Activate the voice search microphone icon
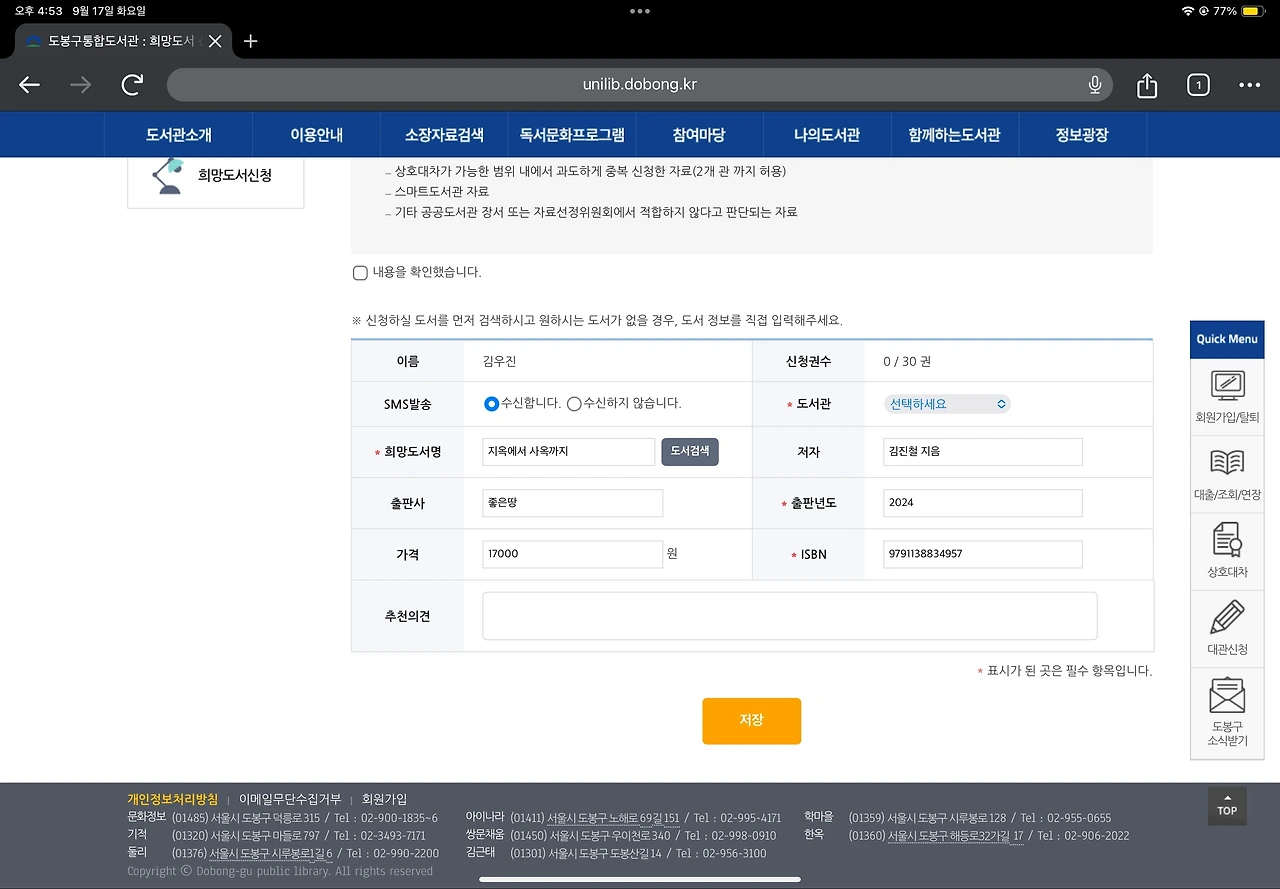 coord(1094,84)
